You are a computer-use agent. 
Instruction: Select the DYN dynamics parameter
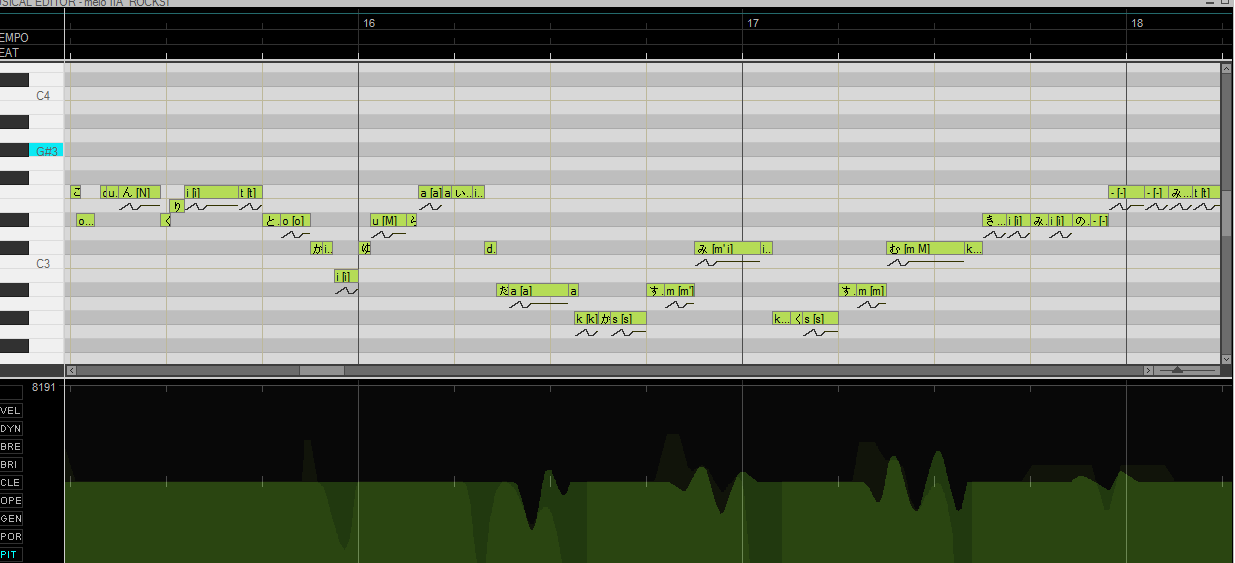pyautogui.click(x=11, y=428)
